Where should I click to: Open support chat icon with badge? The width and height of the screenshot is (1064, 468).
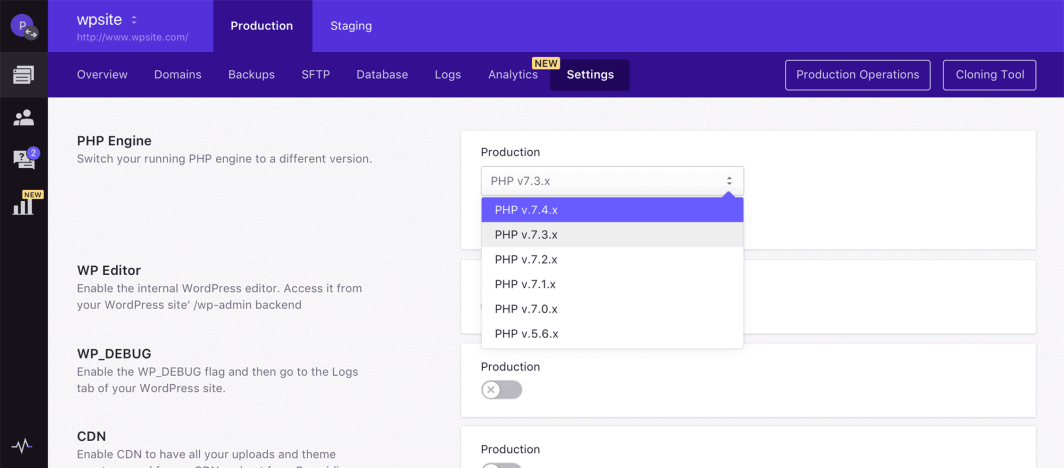pyautogui.click(x=23, y=159)
